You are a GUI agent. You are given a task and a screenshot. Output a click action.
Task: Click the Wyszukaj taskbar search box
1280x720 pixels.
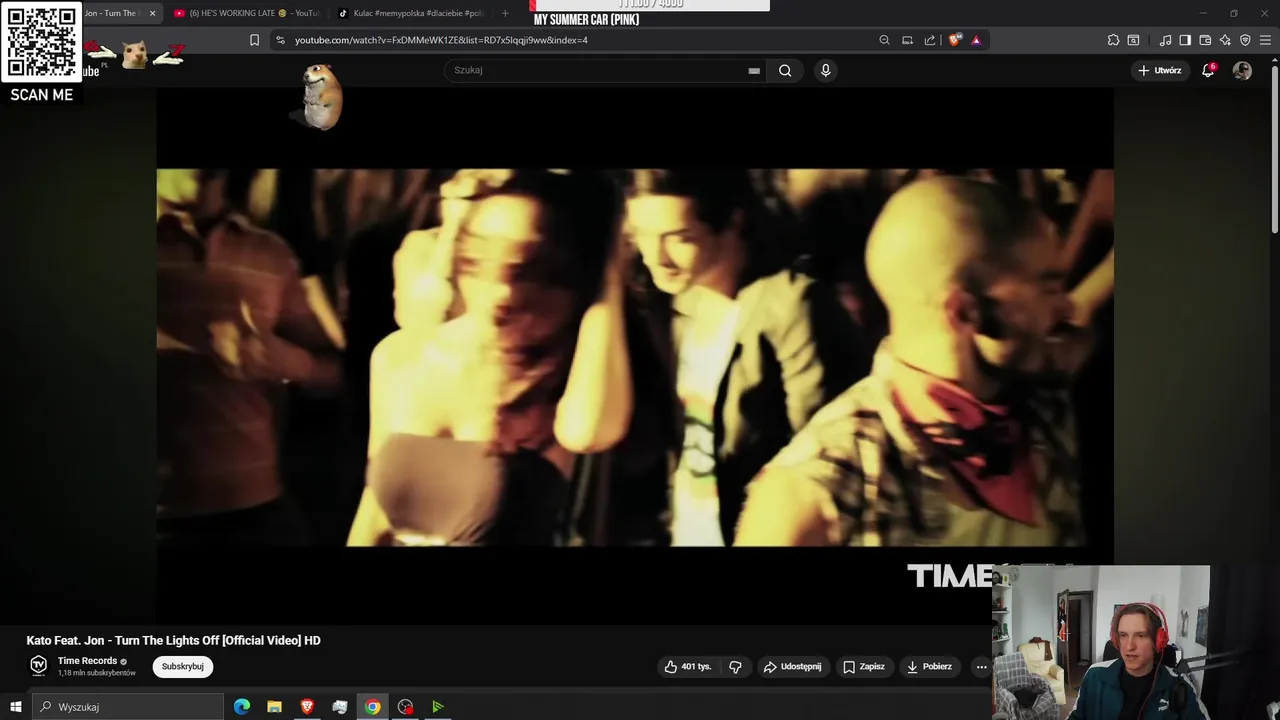pyautogui.click(x=128, y=707)
